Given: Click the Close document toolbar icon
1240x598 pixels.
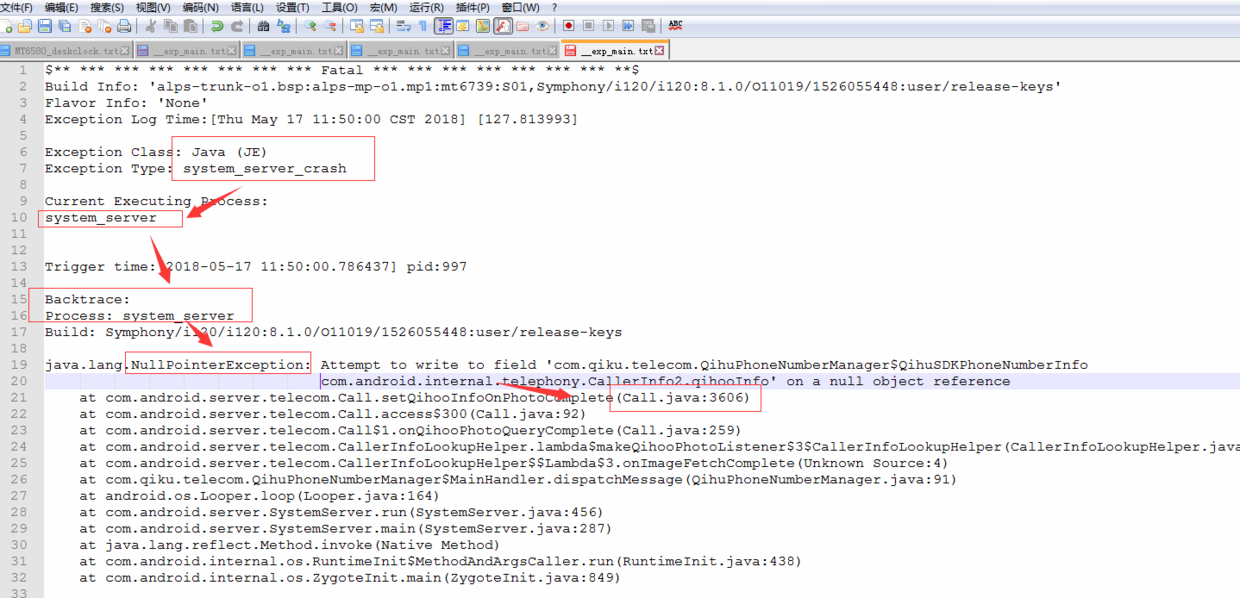Looking at the screenshot, I should pos(85,25).
